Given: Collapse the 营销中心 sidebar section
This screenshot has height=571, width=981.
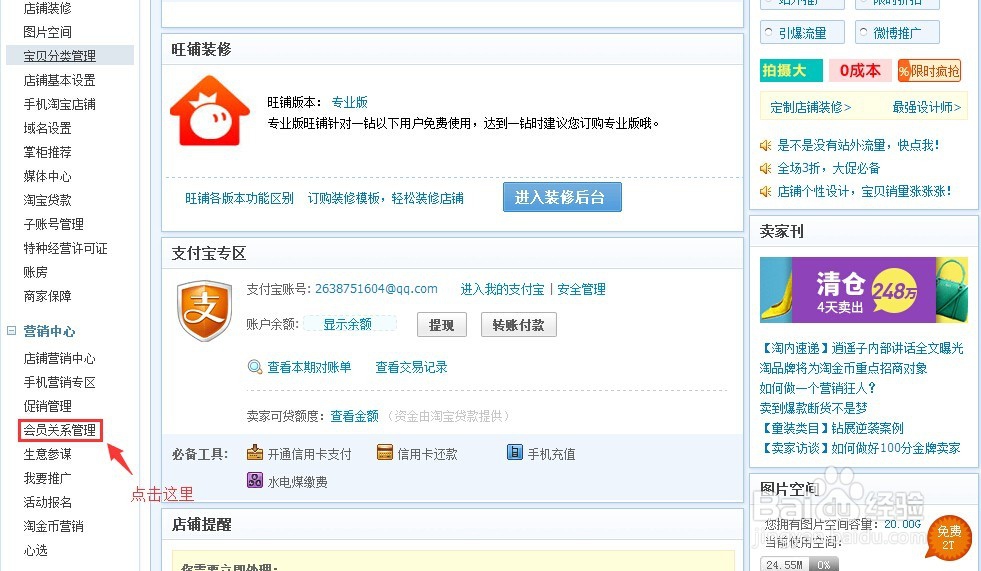Looking at the screenshot, I should tap(11, 330).
